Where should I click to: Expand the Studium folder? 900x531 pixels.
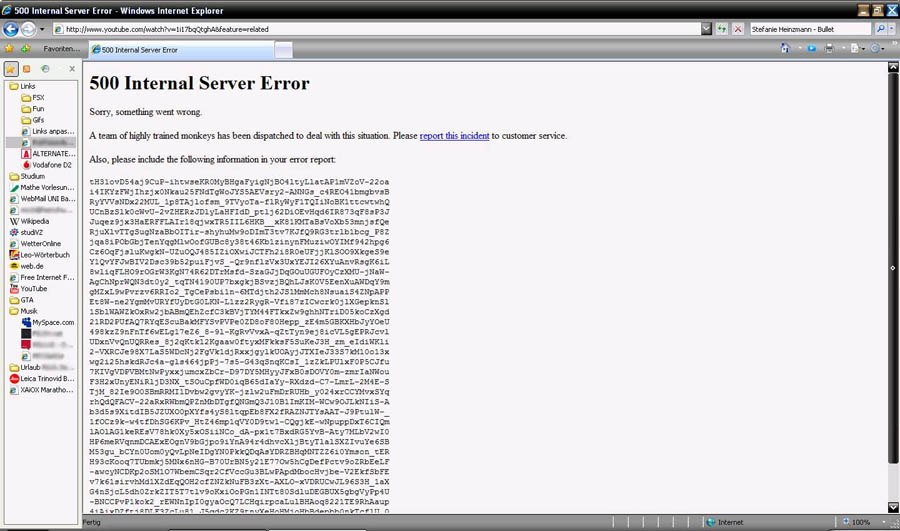pos(28,176)
